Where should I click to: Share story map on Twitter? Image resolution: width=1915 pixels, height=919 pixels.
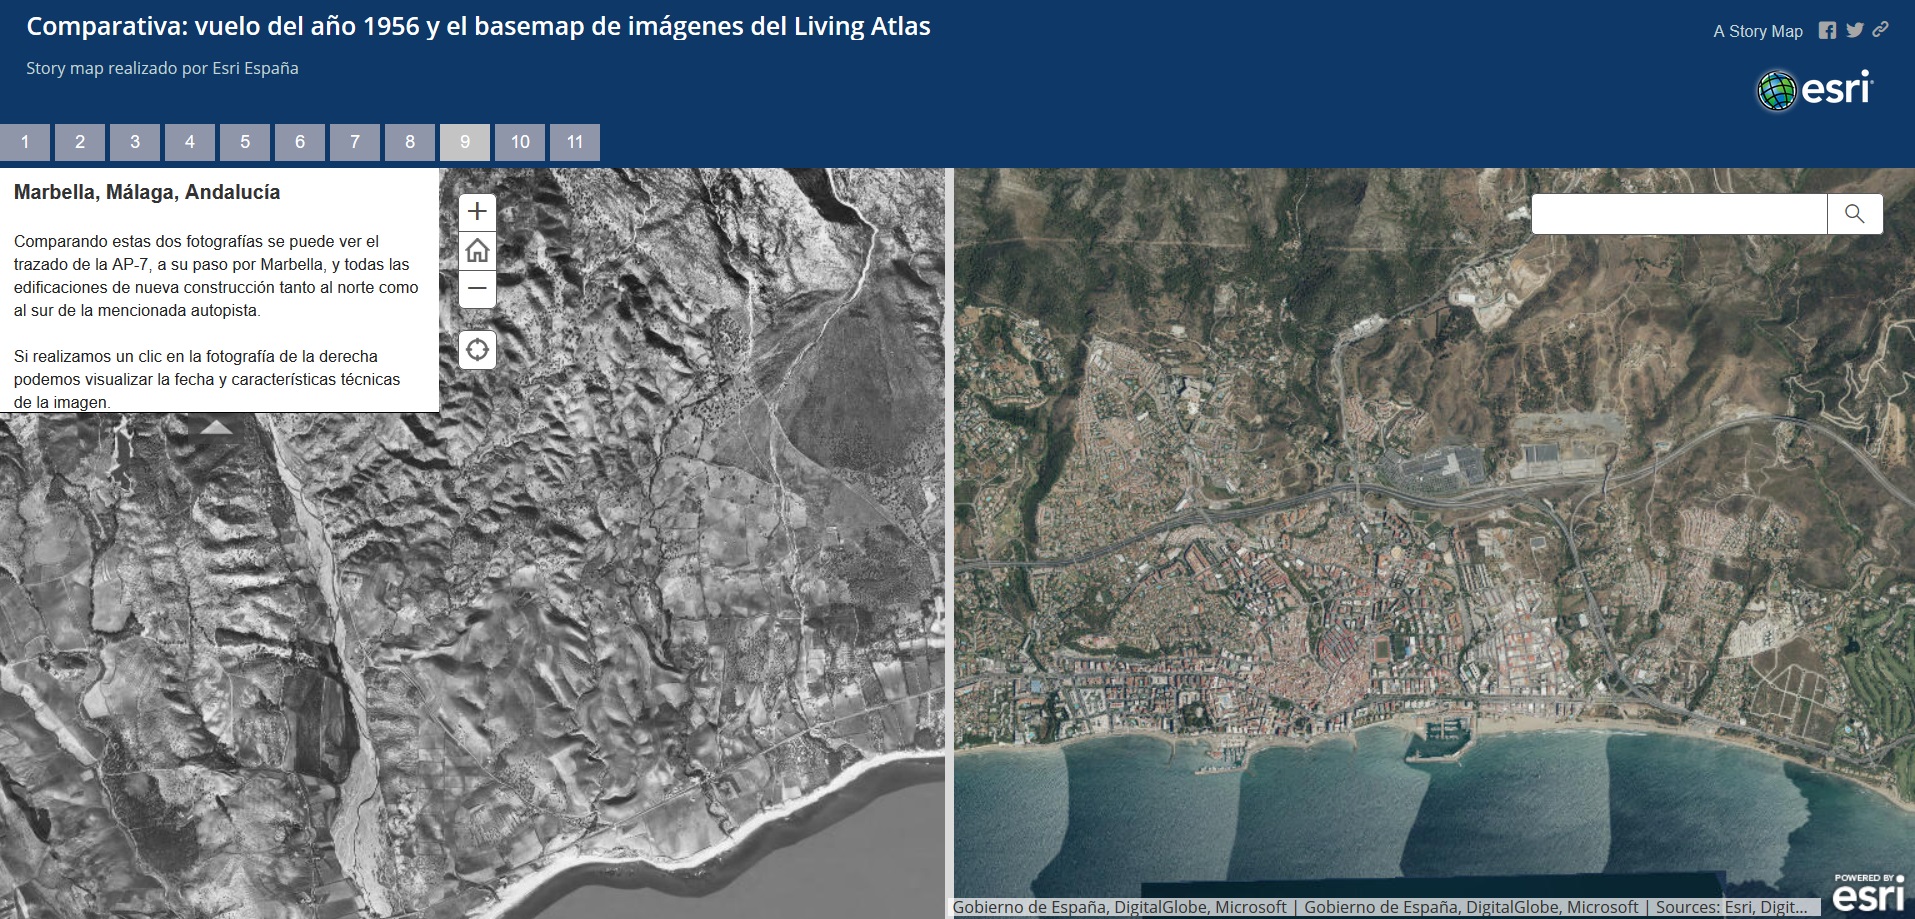1854,31
